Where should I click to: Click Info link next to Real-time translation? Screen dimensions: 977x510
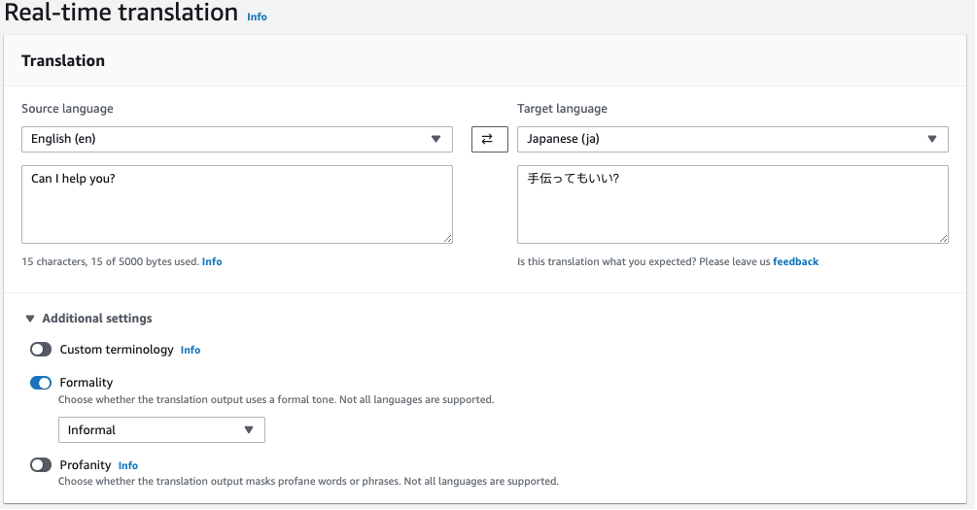[x=257, y=17]
